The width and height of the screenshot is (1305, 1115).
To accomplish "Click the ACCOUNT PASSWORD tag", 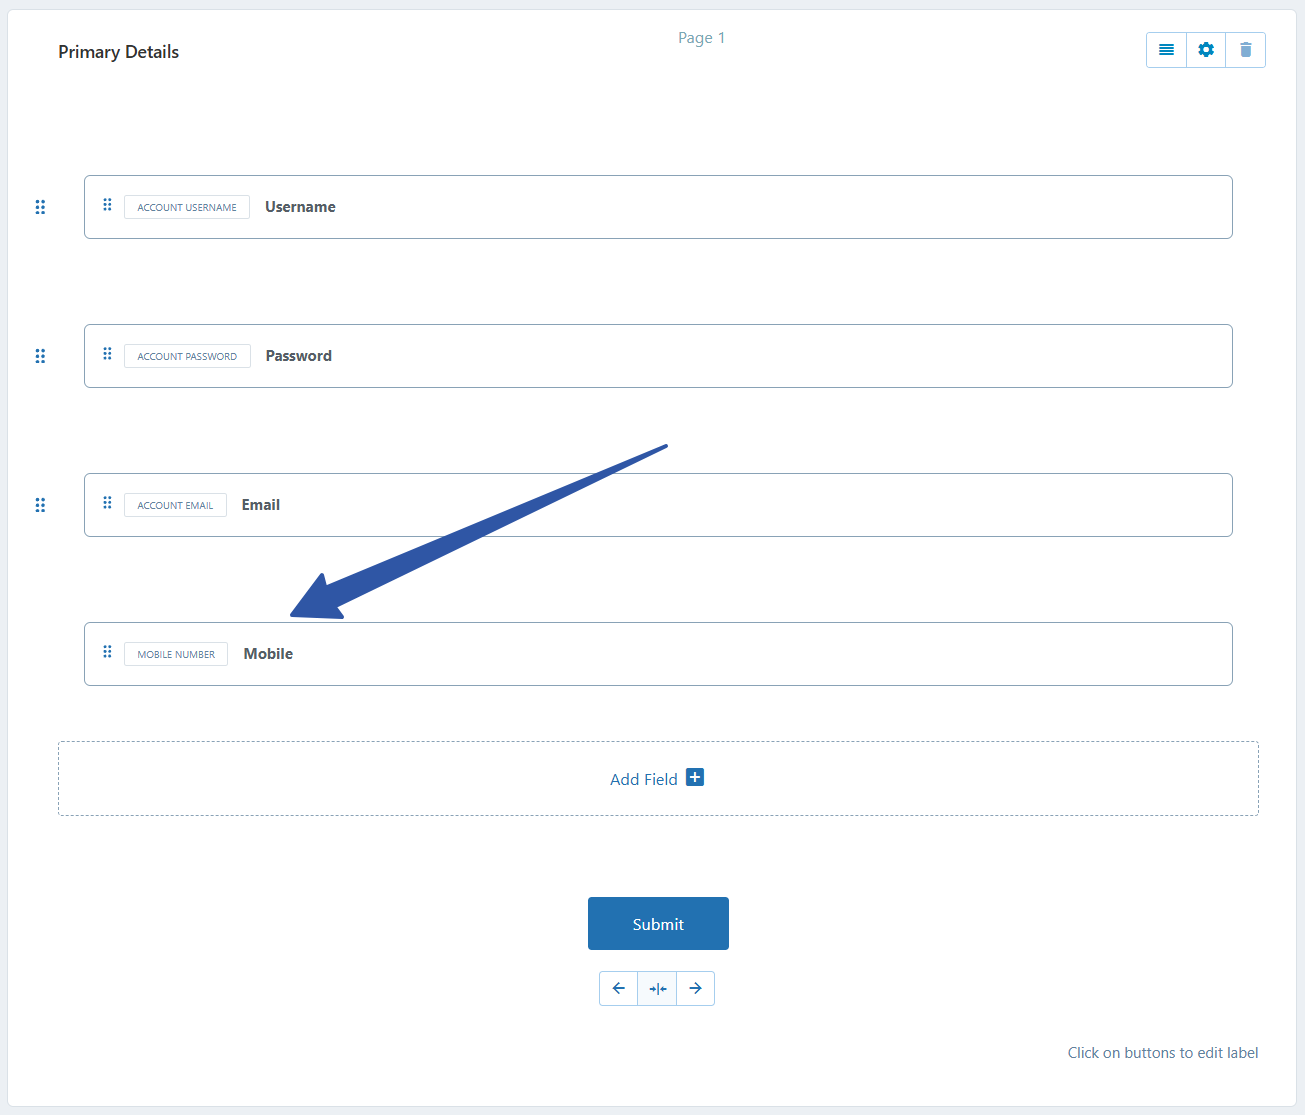I will (187, 356).
